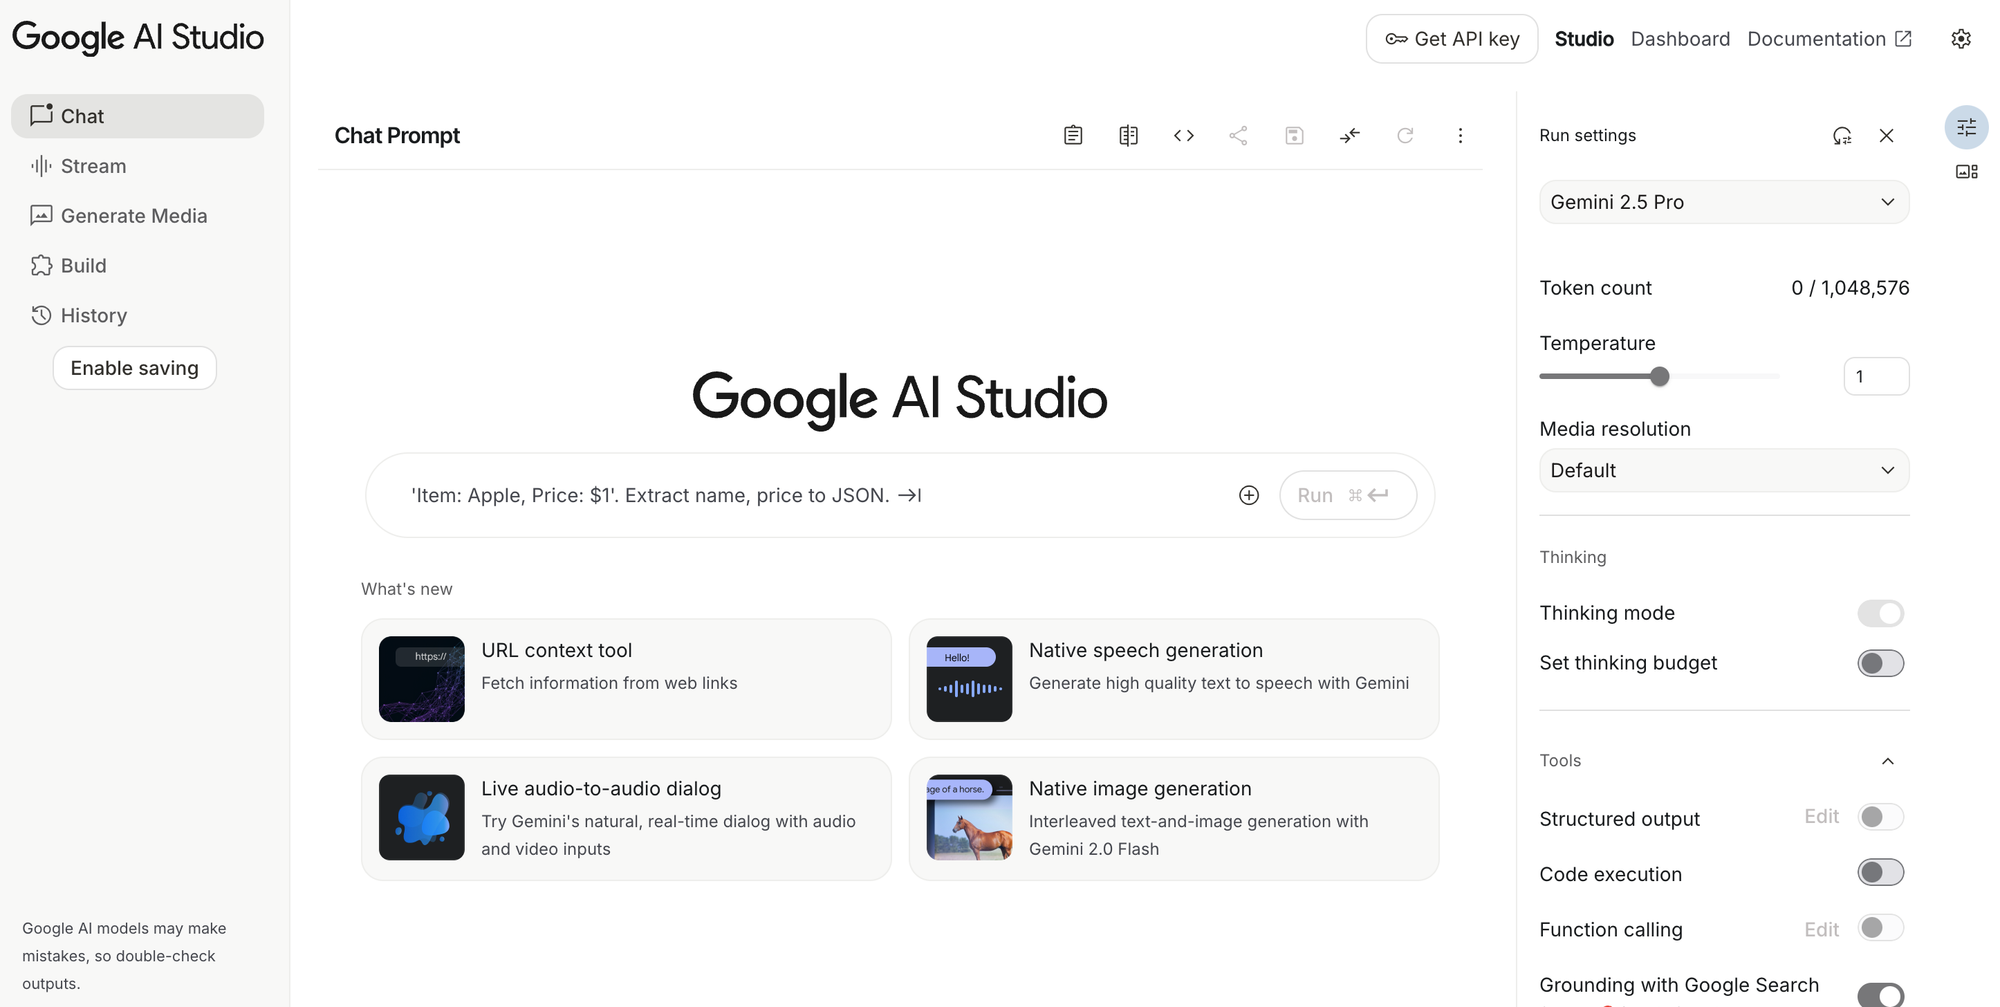Click the Live audio-to-audio dialog thumbnail
Viewport: 2000px width, 1007px height.
point(422,817)
